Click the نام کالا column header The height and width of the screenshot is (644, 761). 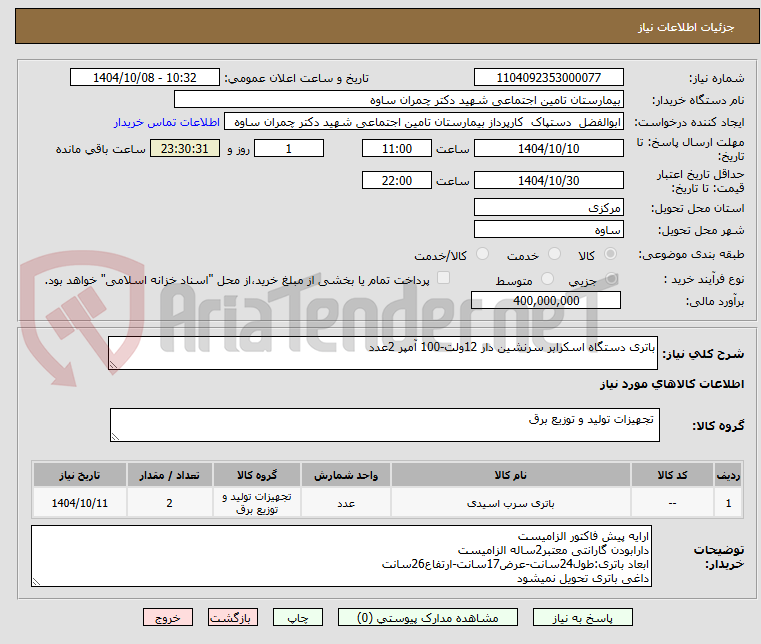pyautogui.click(x=511, y=475)
